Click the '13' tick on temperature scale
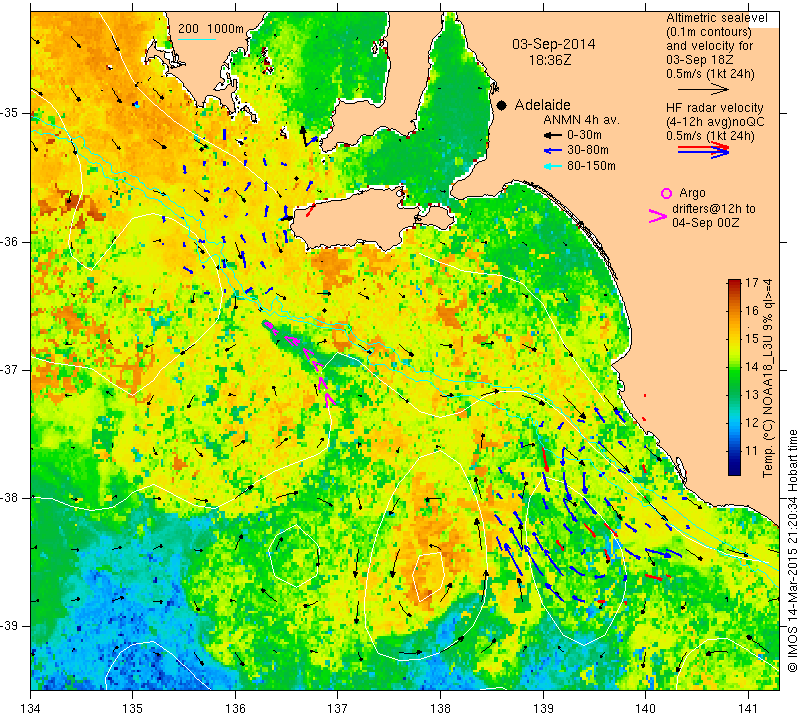The width and height of the screenshot is (800, 720). (752, 394)
